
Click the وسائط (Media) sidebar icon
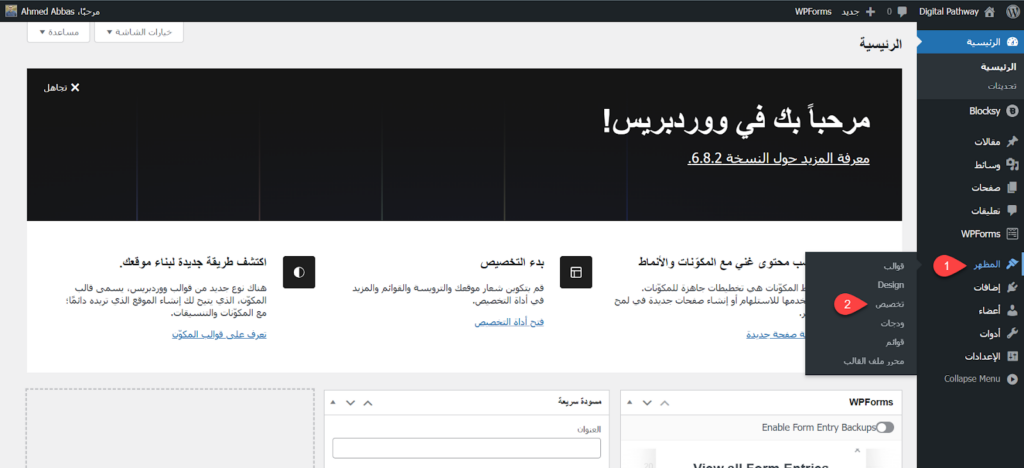tap(1012, 164)
